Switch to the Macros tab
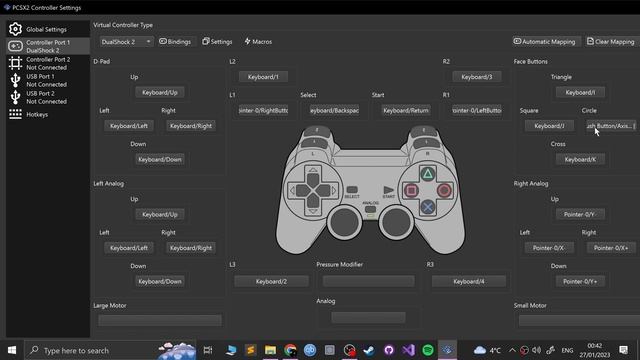Viewport: 640px width, 360px height. point(258,42)
